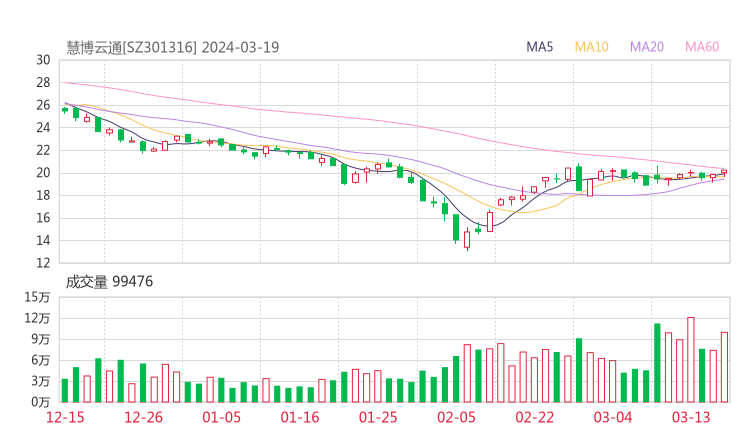Toggle the MA20 legend entry
Screen dimensions: 740x440
647,47
